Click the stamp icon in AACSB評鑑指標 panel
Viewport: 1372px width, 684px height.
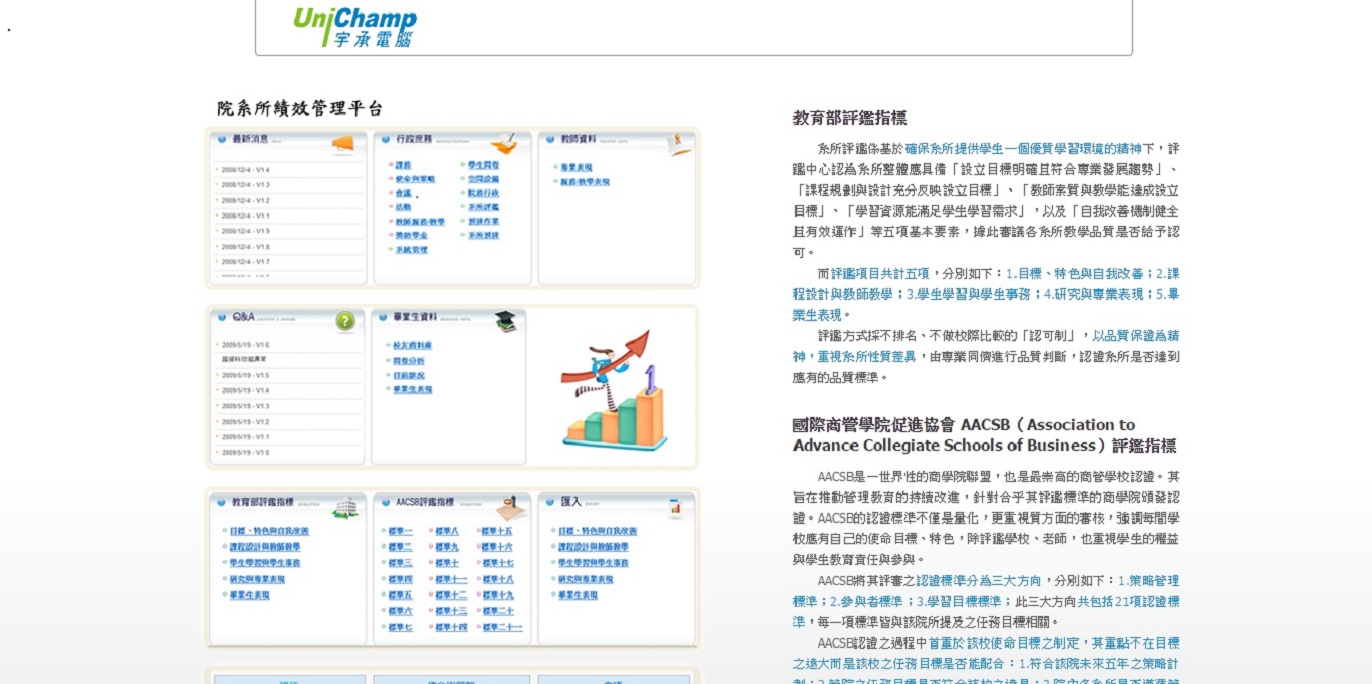tap(510, 507)
